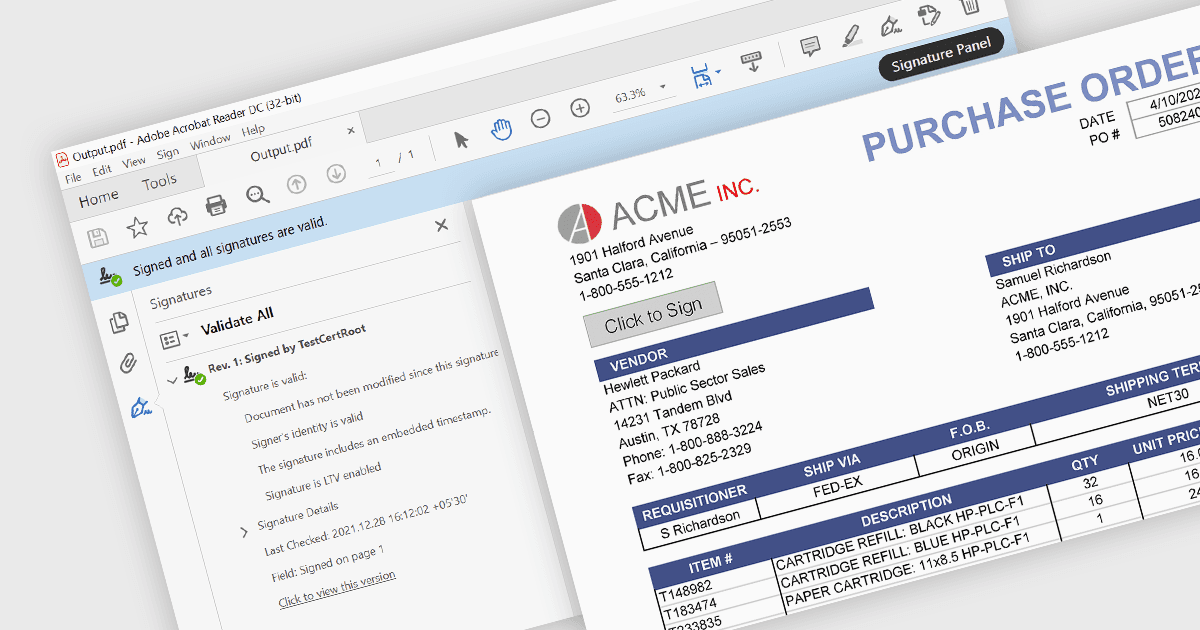Activate the Hand pan tool

(x=501, y=129)
